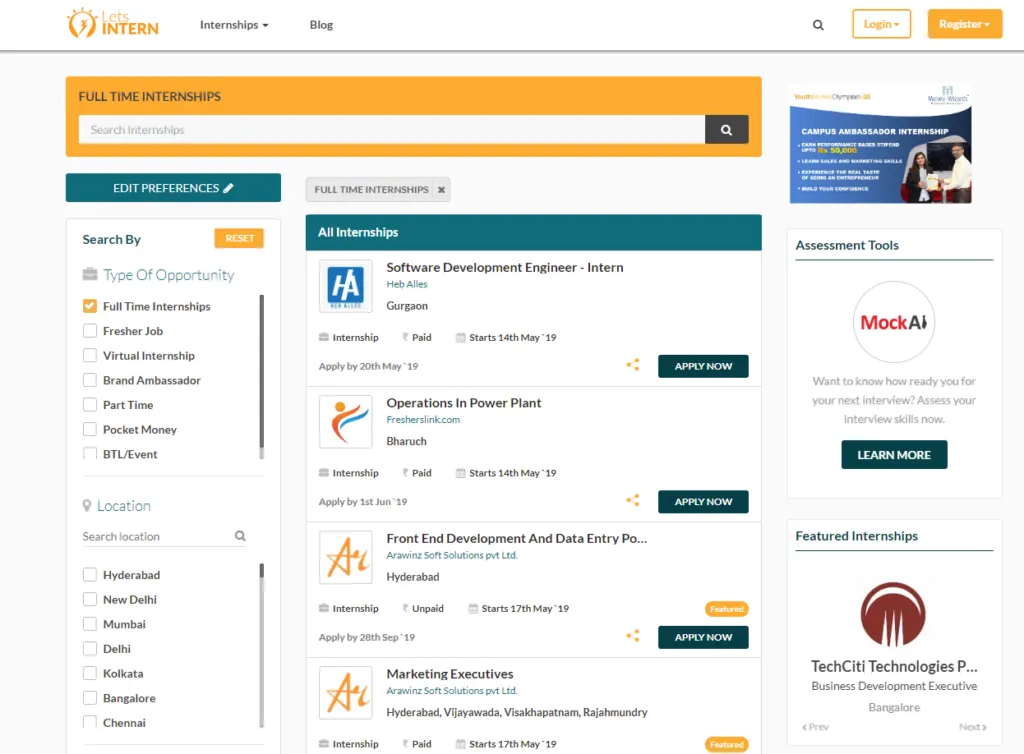Select the Delhi location checkbox
This screenshot has height=754, width=1024.
[x=90, y=649]
